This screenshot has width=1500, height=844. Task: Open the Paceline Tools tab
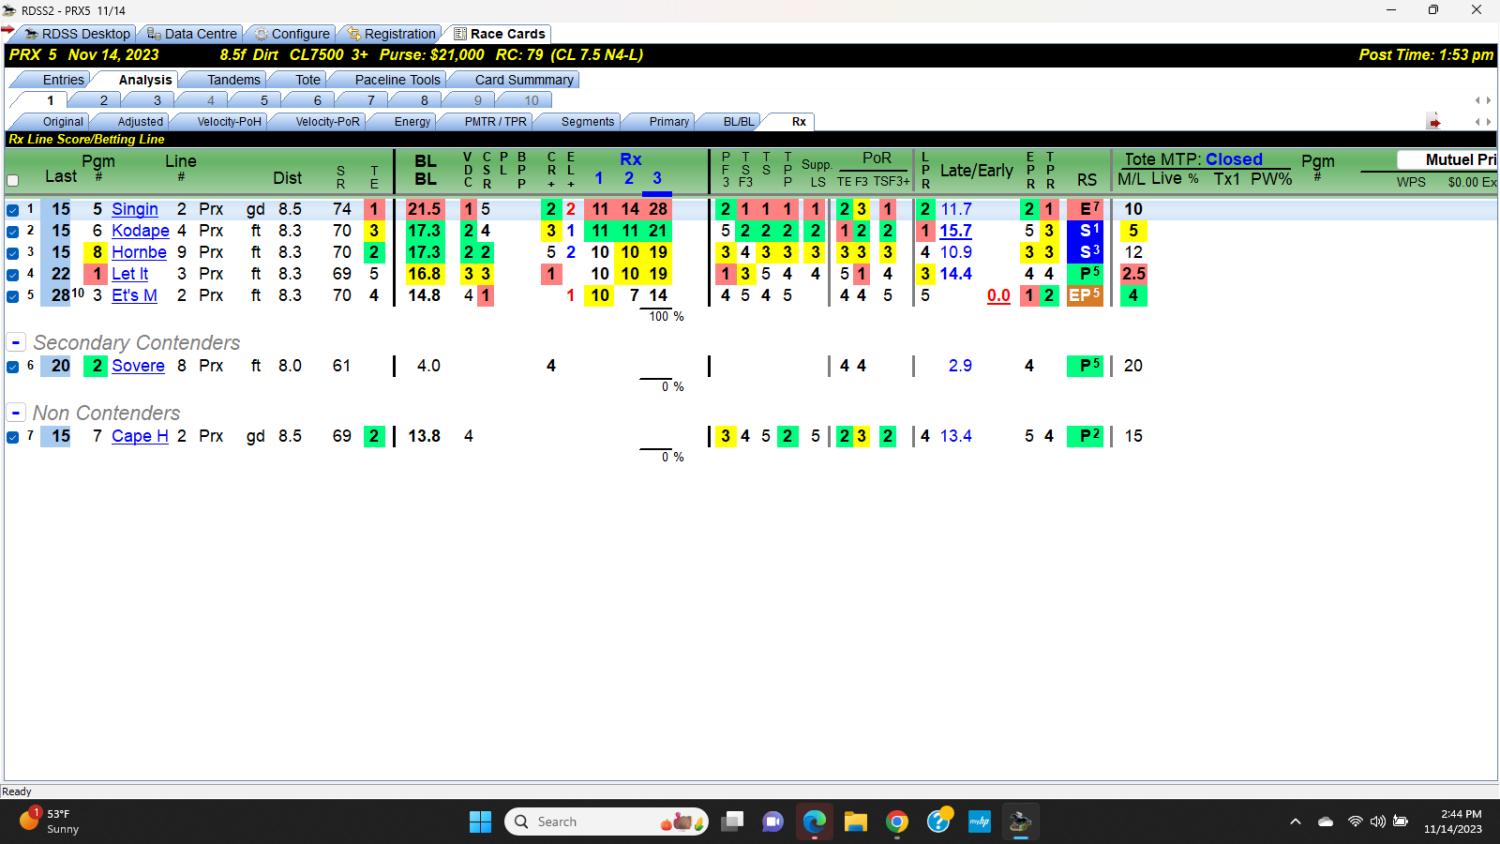(x=397, y=80)
